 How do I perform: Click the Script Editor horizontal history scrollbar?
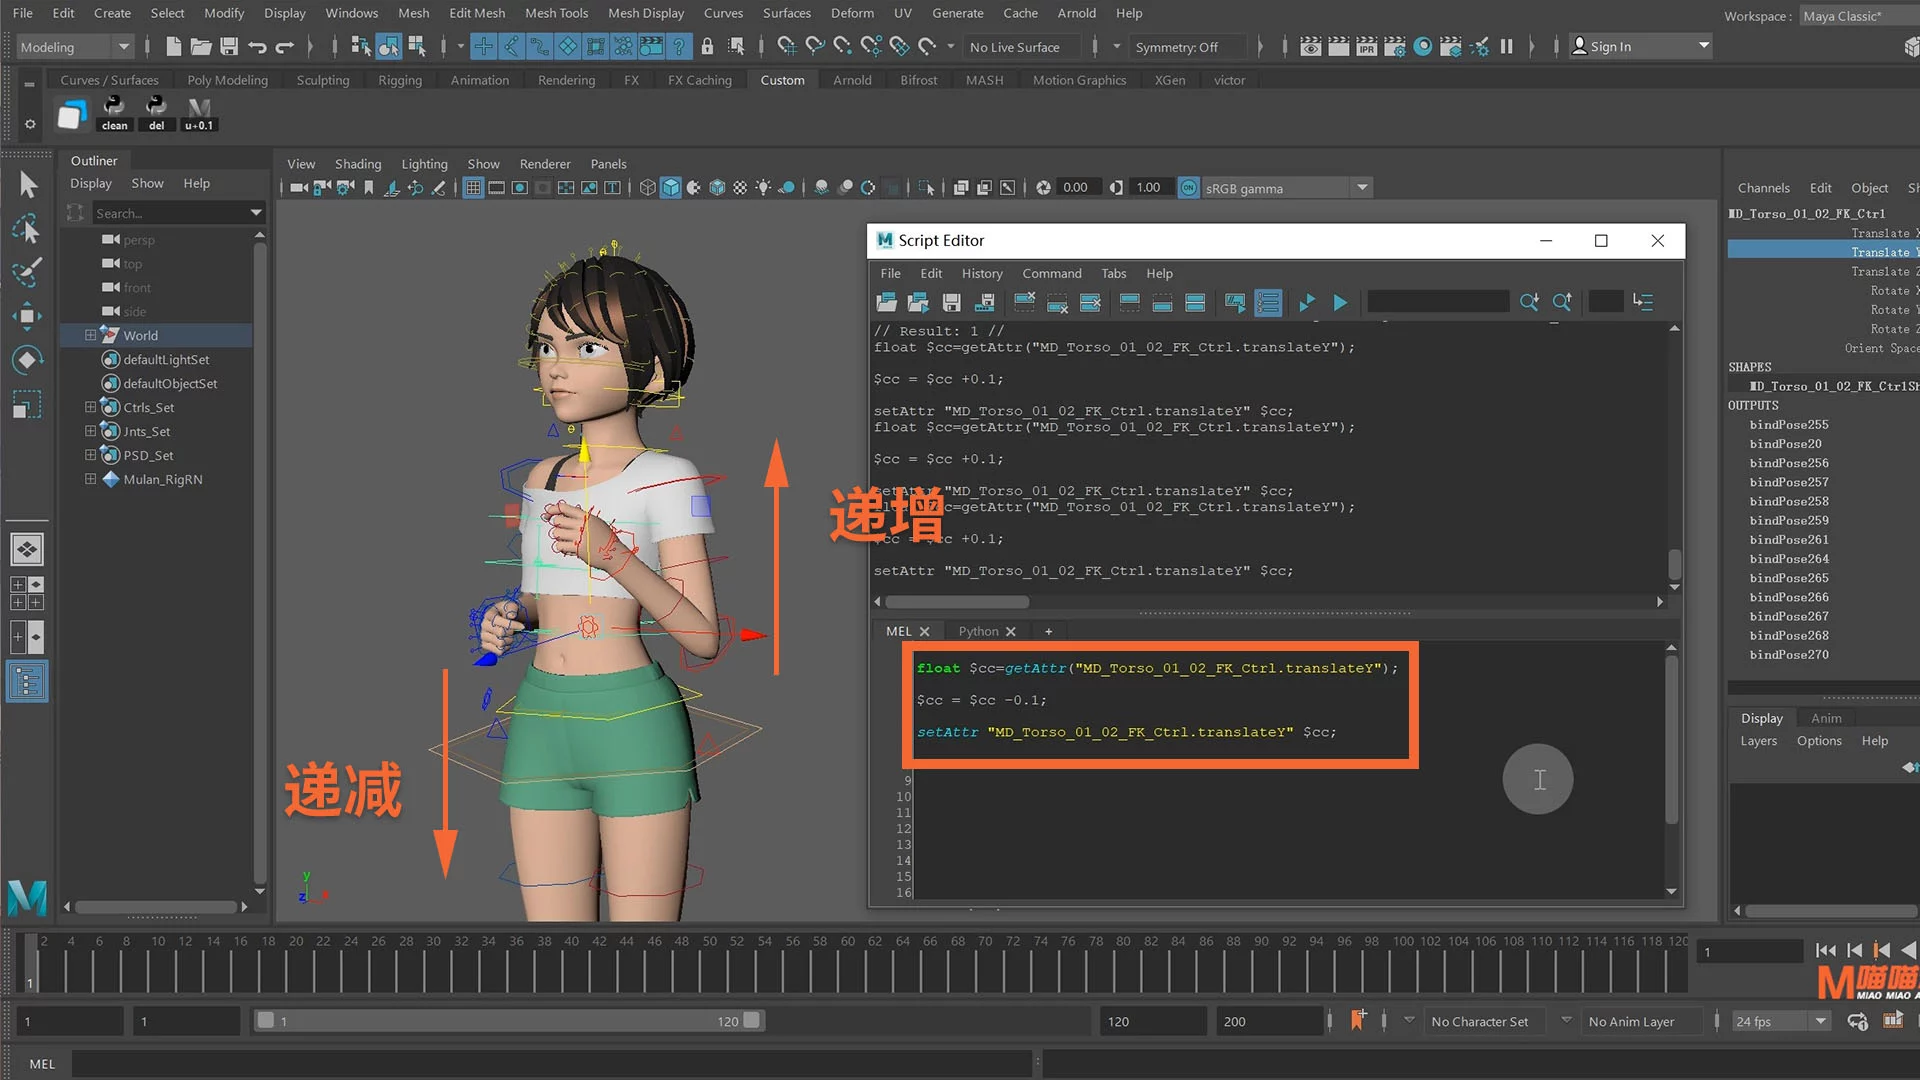click(x=957, y=602)
